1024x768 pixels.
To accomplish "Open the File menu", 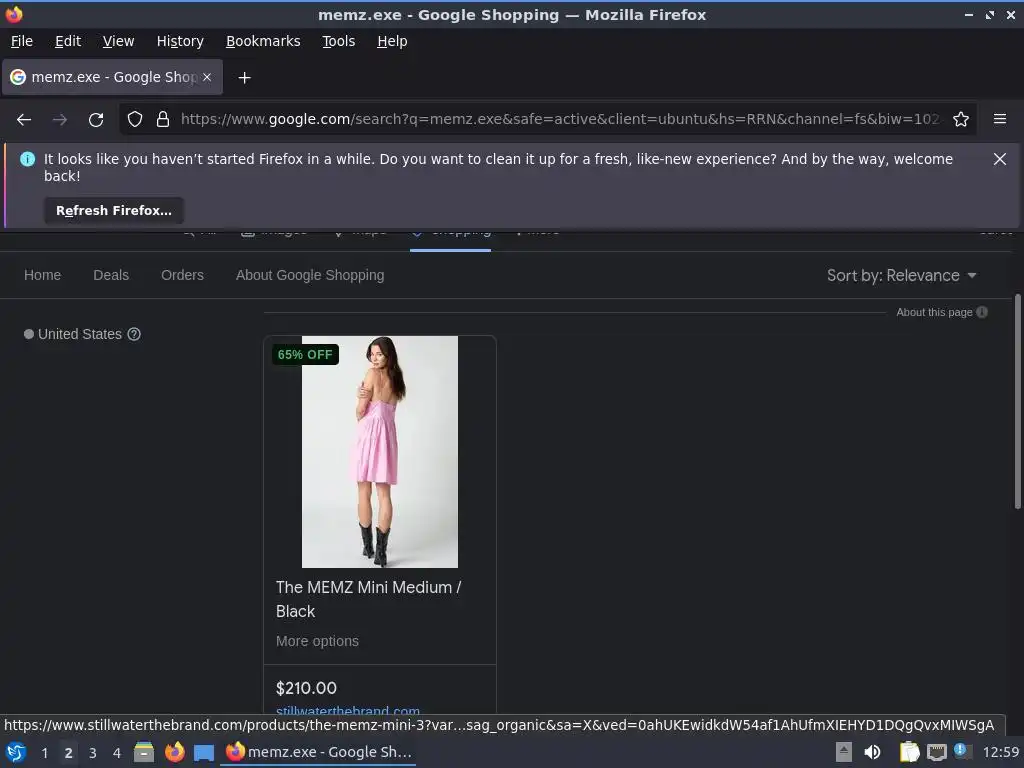I will click(x=22, y=41).
